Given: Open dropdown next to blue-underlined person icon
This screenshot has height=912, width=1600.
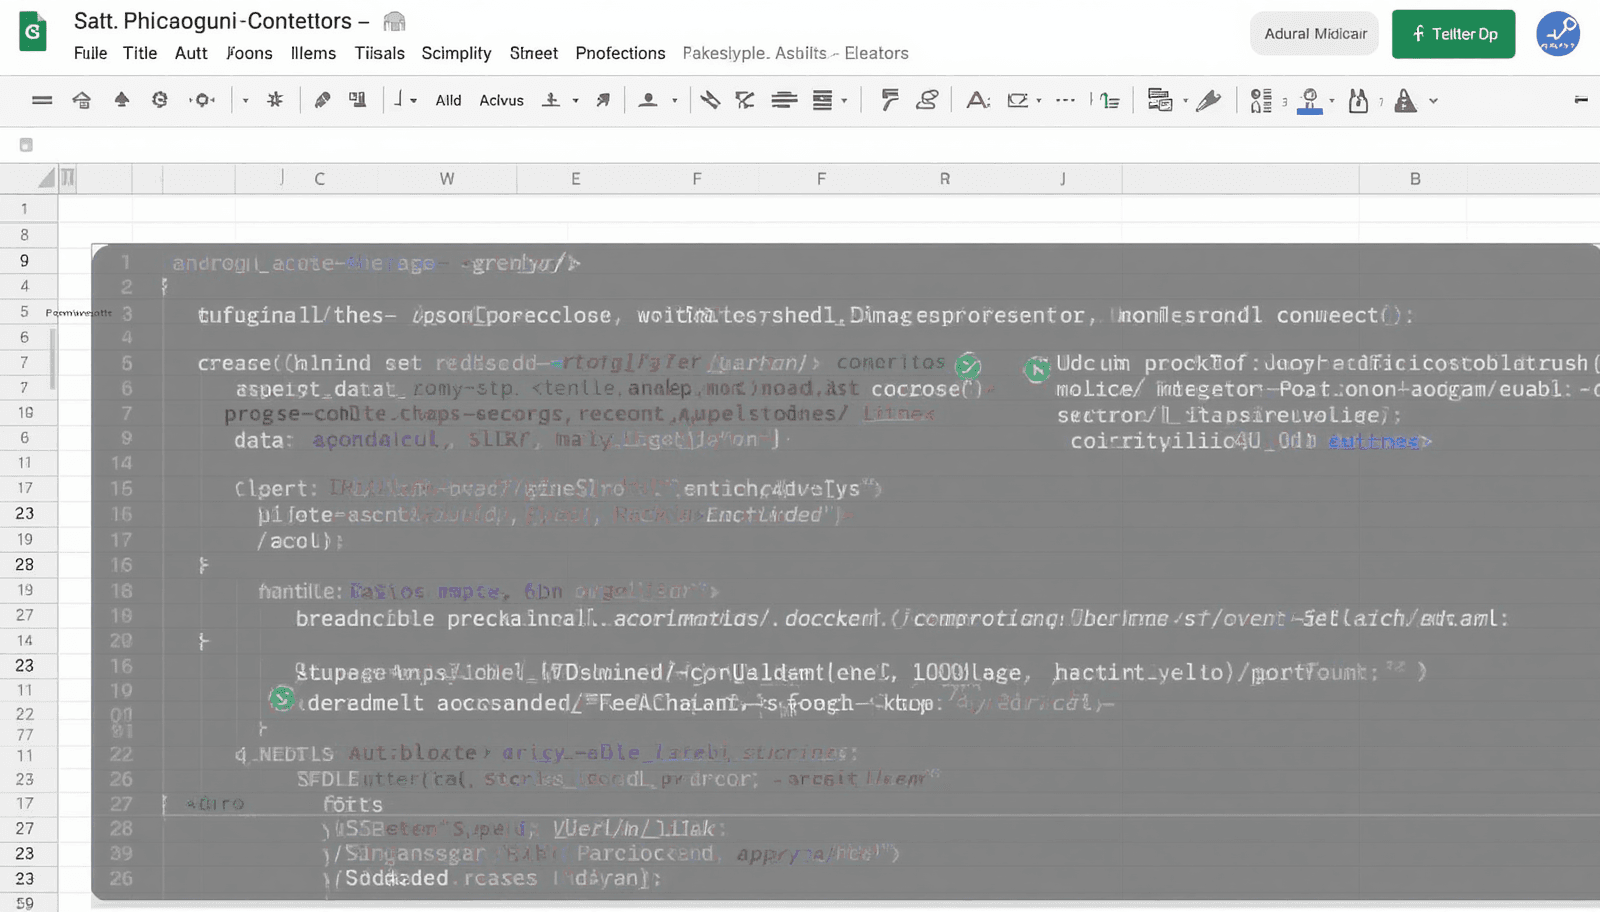Looking at the screenshot, I should point(1331,101).
